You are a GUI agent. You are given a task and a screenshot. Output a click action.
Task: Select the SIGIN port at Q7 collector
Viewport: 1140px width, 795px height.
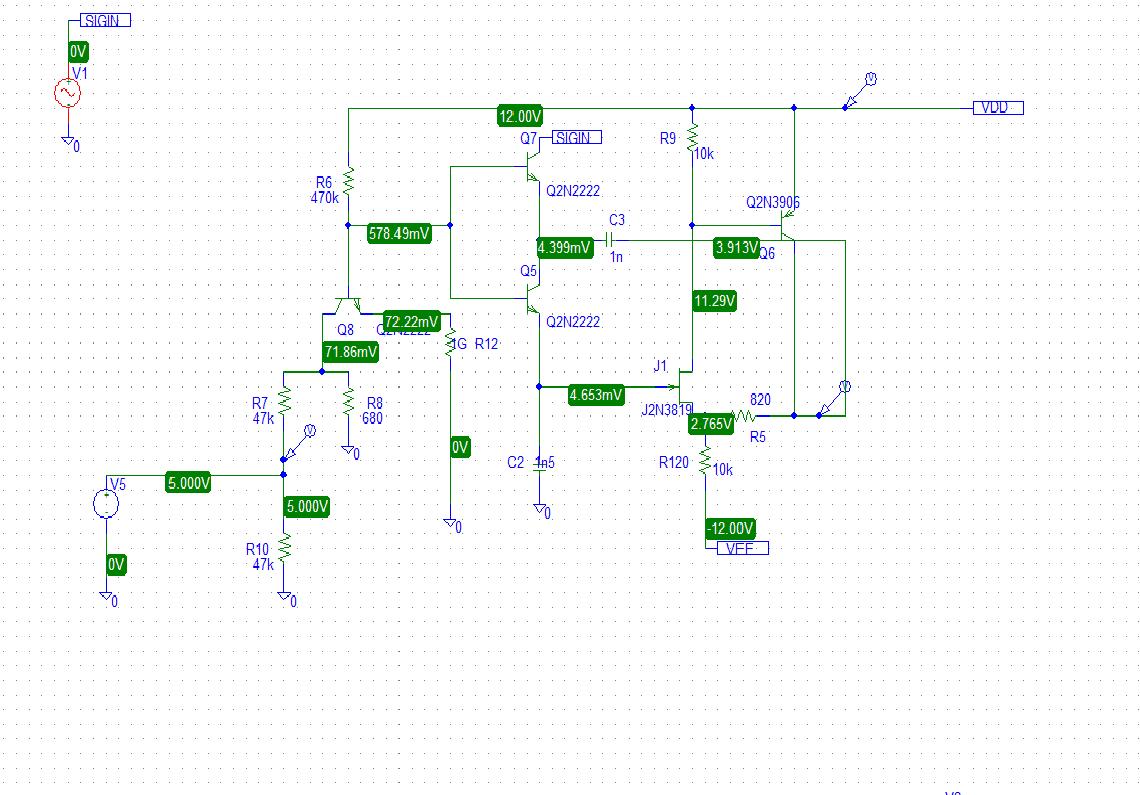577,137
